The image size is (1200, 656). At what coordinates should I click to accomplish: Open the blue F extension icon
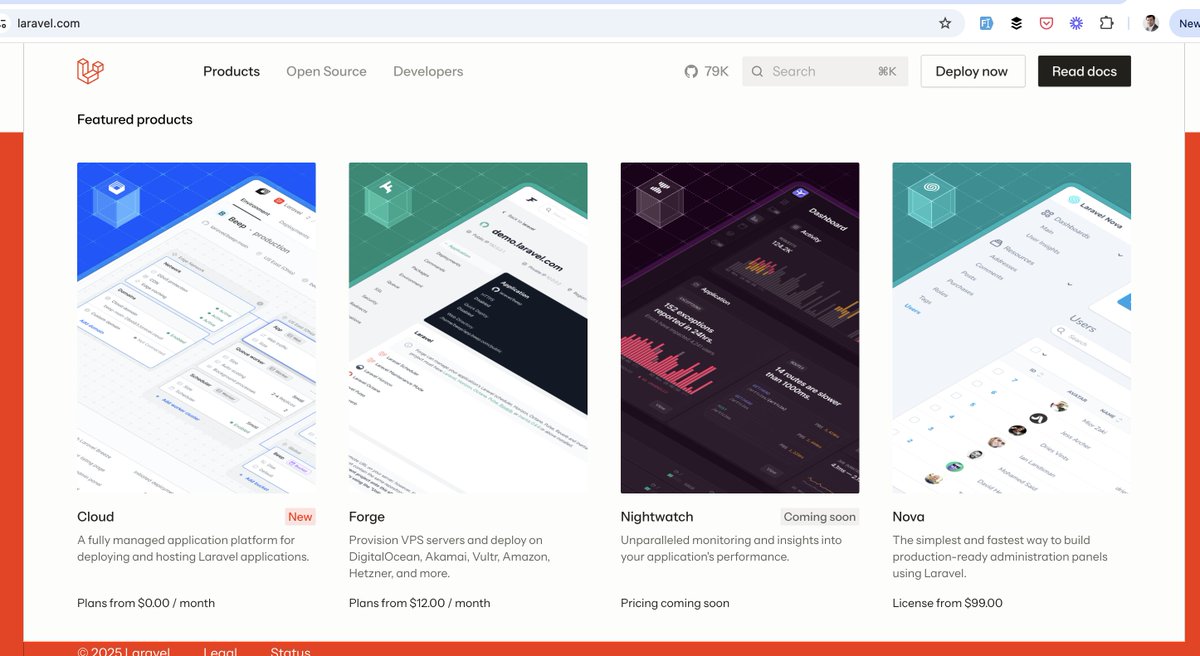pos(986,23)
